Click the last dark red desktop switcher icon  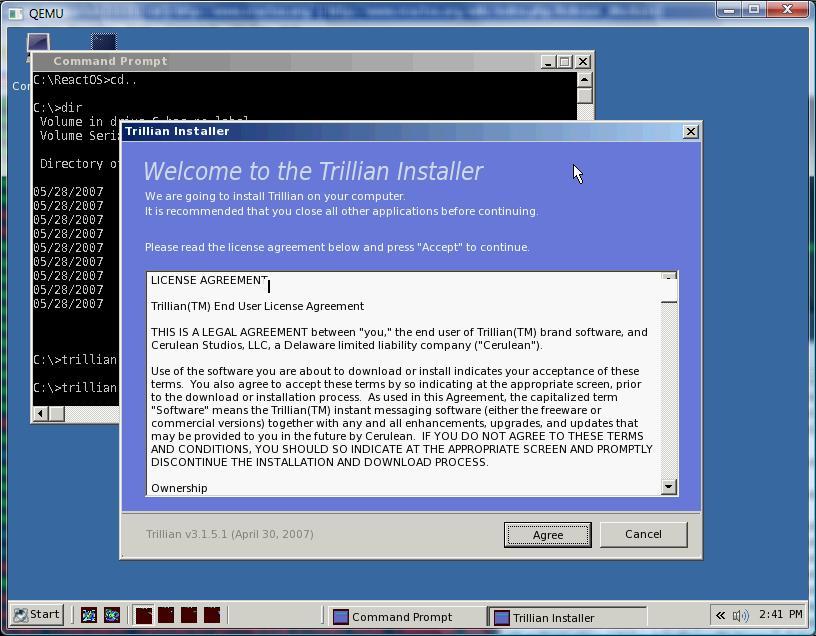212,615
